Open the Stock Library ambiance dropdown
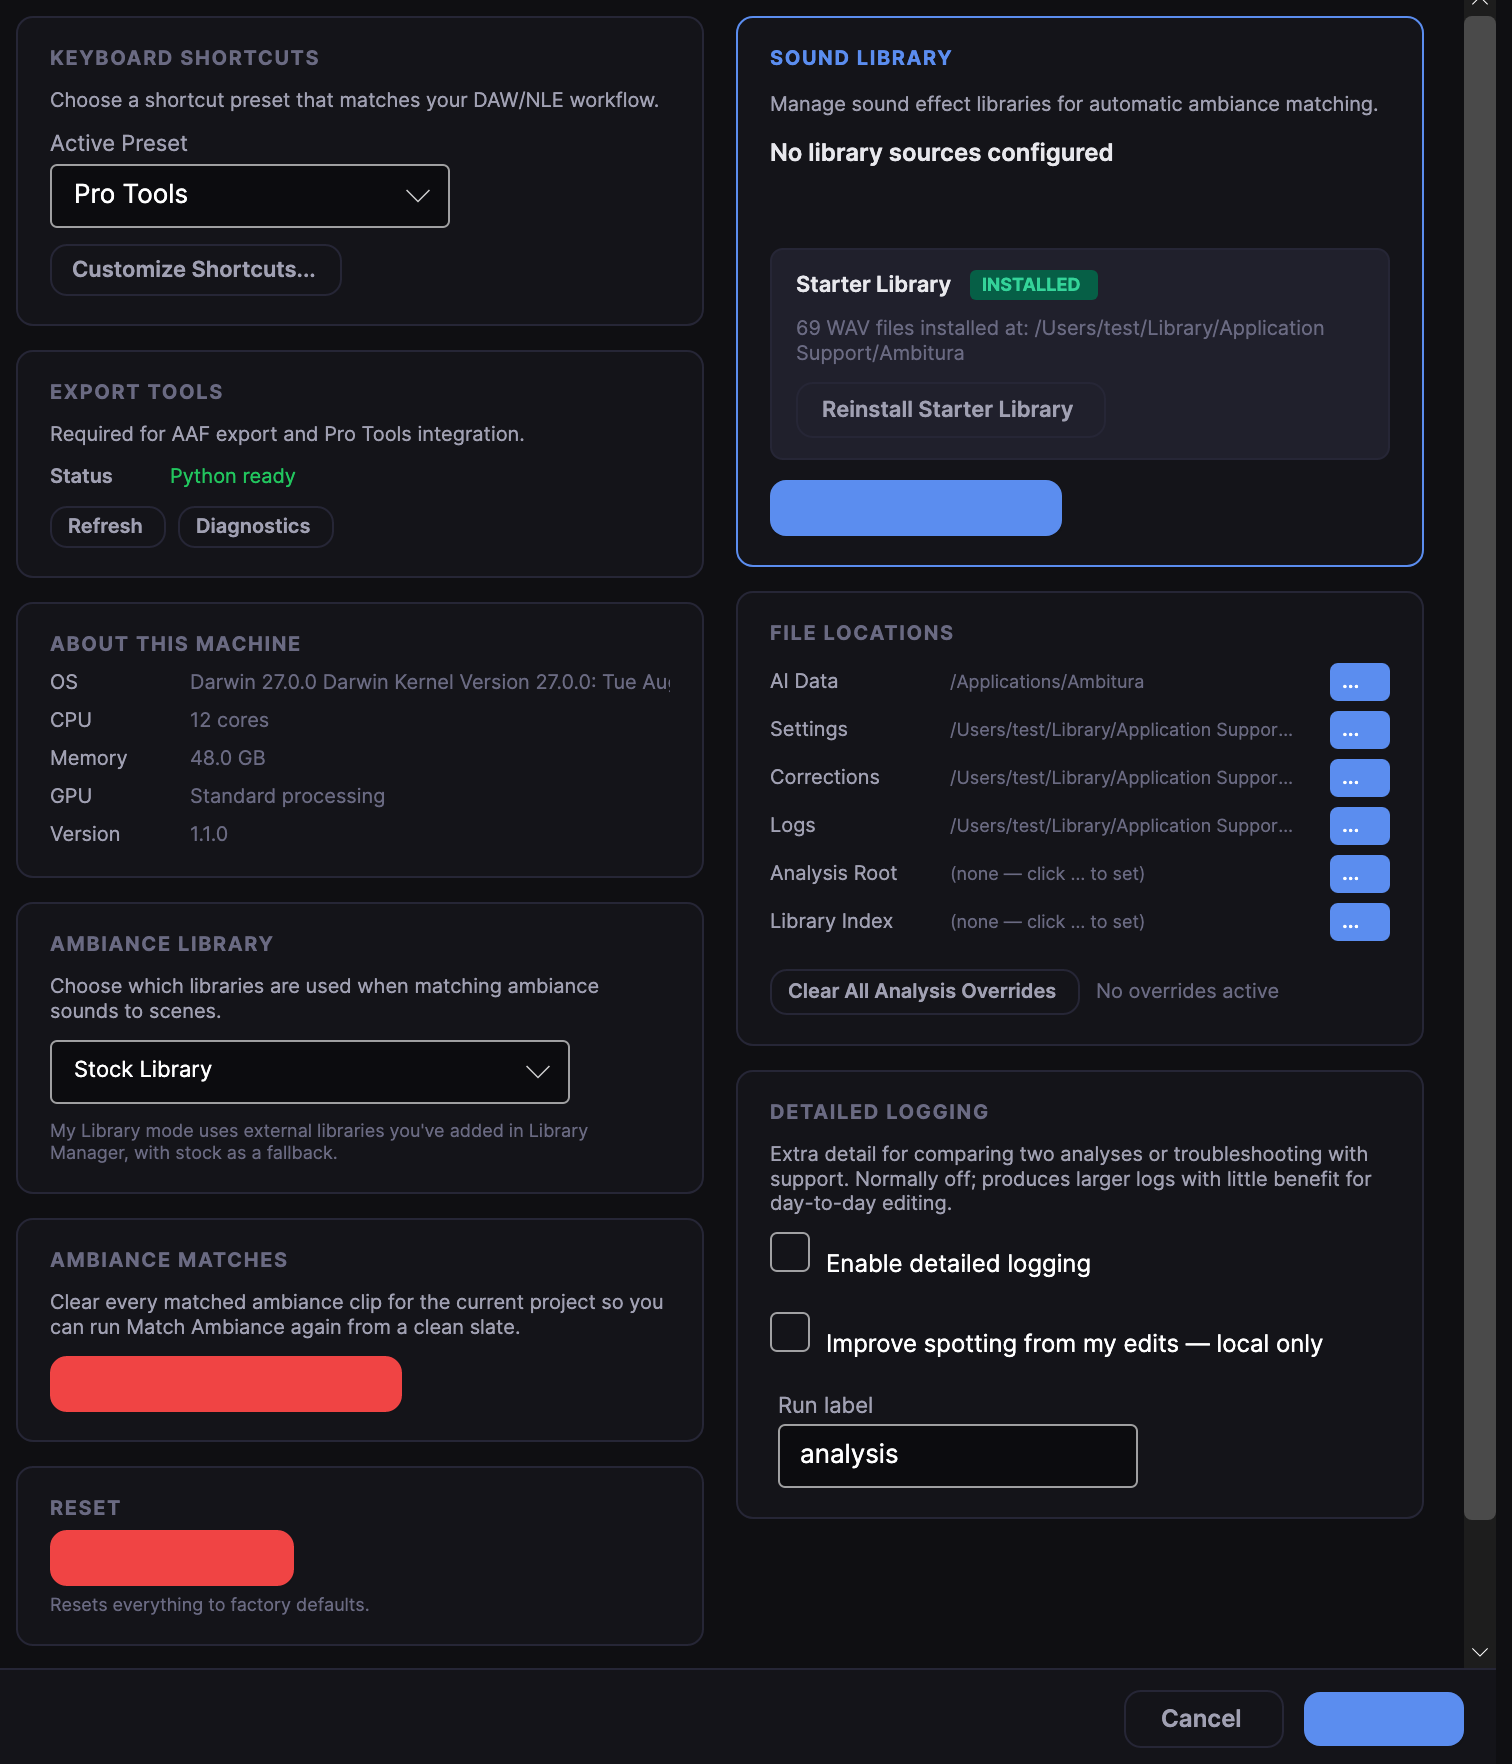 point(310,1072)
